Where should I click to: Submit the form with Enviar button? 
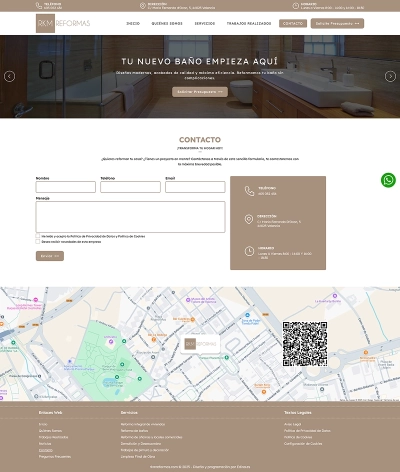50,256
